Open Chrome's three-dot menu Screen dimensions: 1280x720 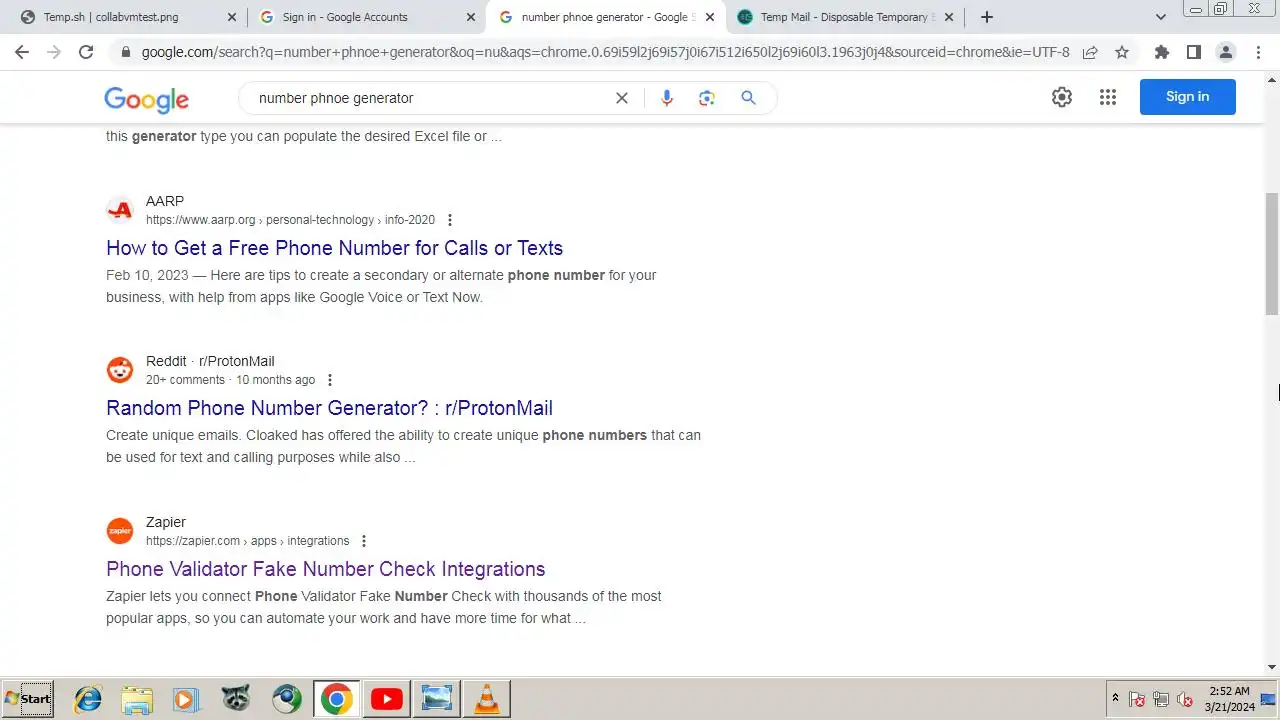1258,52
